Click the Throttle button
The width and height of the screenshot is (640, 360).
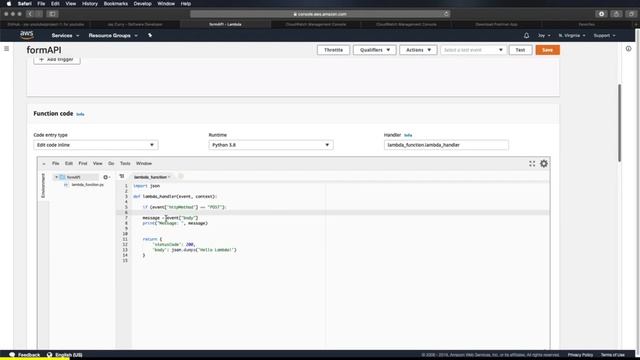pos(333,50)
